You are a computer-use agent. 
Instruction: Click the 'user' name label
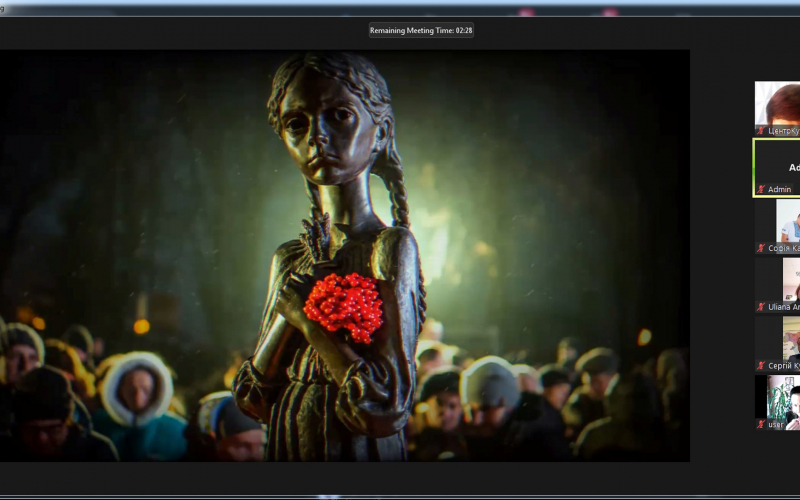click(x=776, y=424)
